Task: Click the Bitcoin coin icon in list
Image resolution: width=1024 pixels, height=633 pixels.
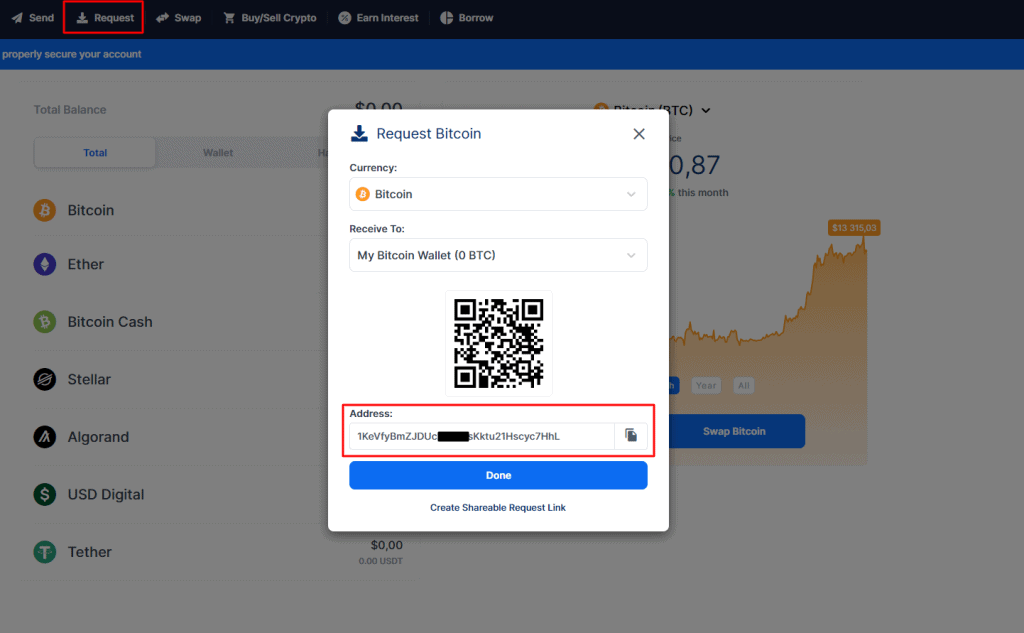Action: pyautogui.click(x=44, y=210)
